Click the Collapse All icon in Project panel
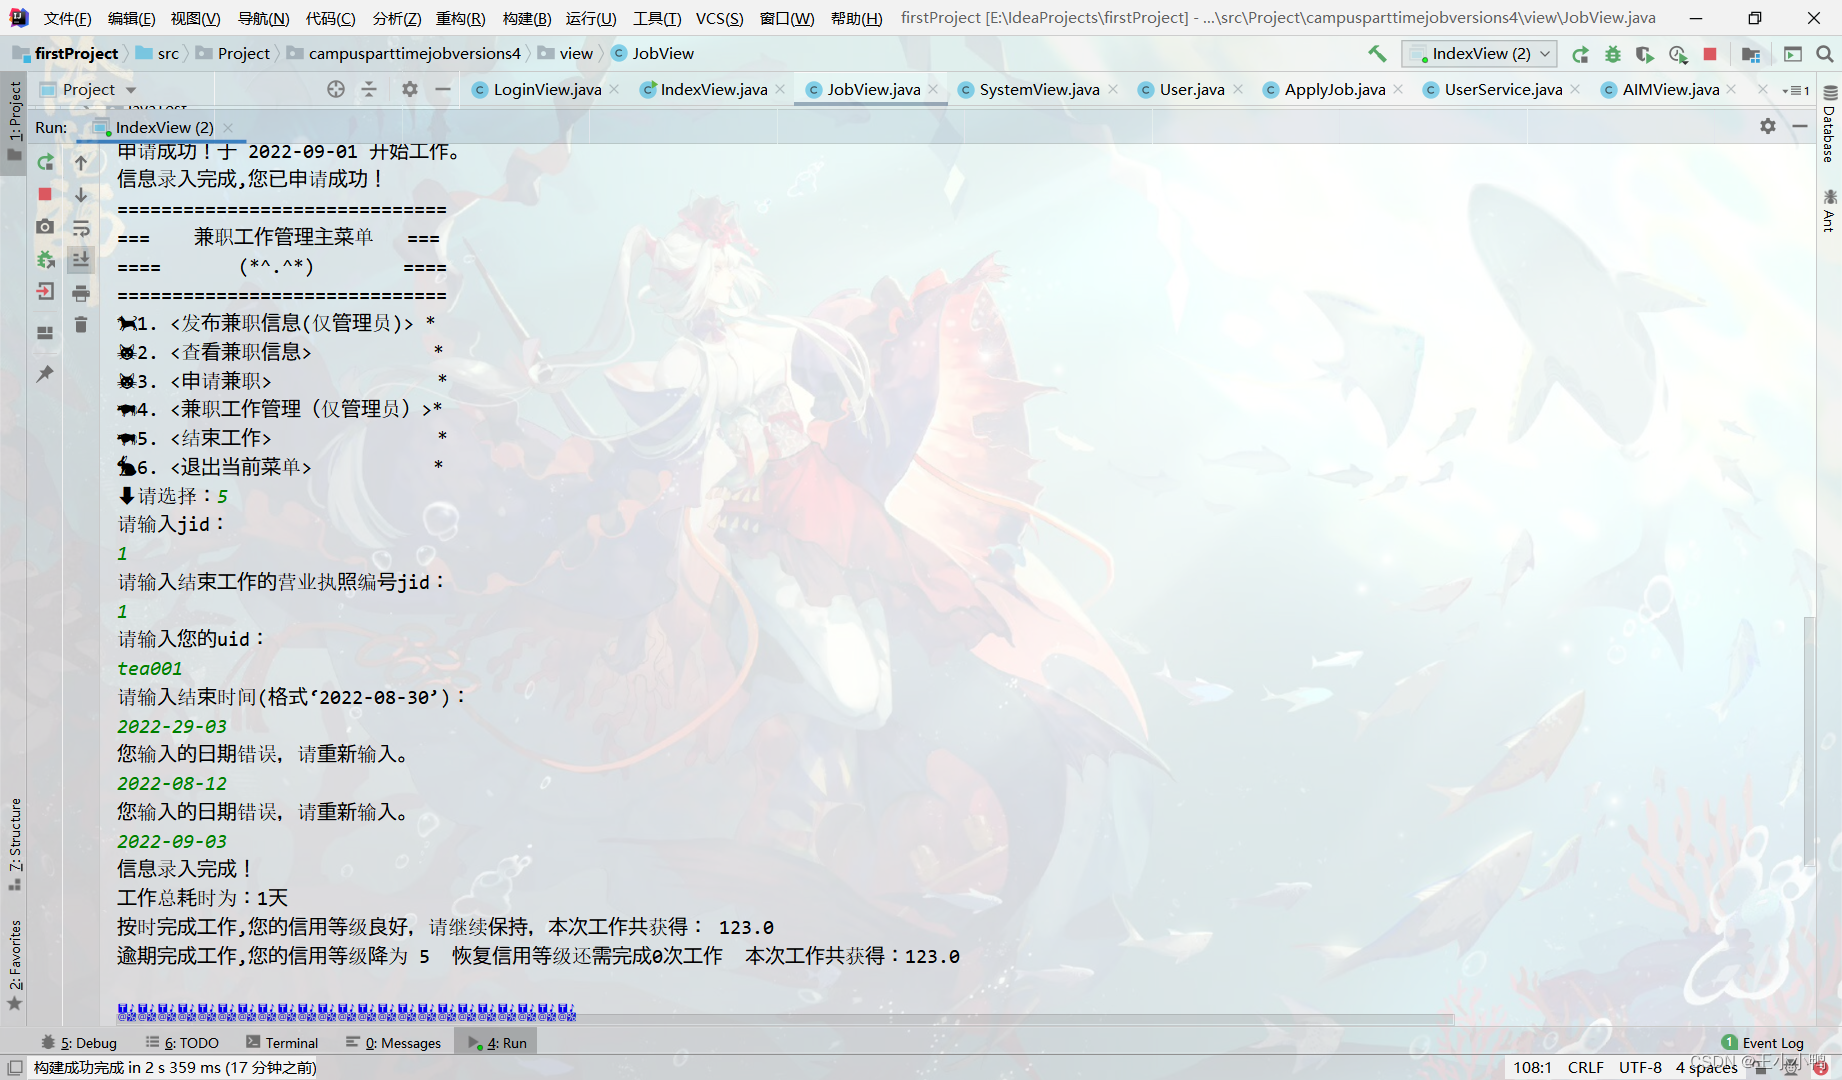The width and height of the screenshot is (1842, 1080). (x=369, y=89)
